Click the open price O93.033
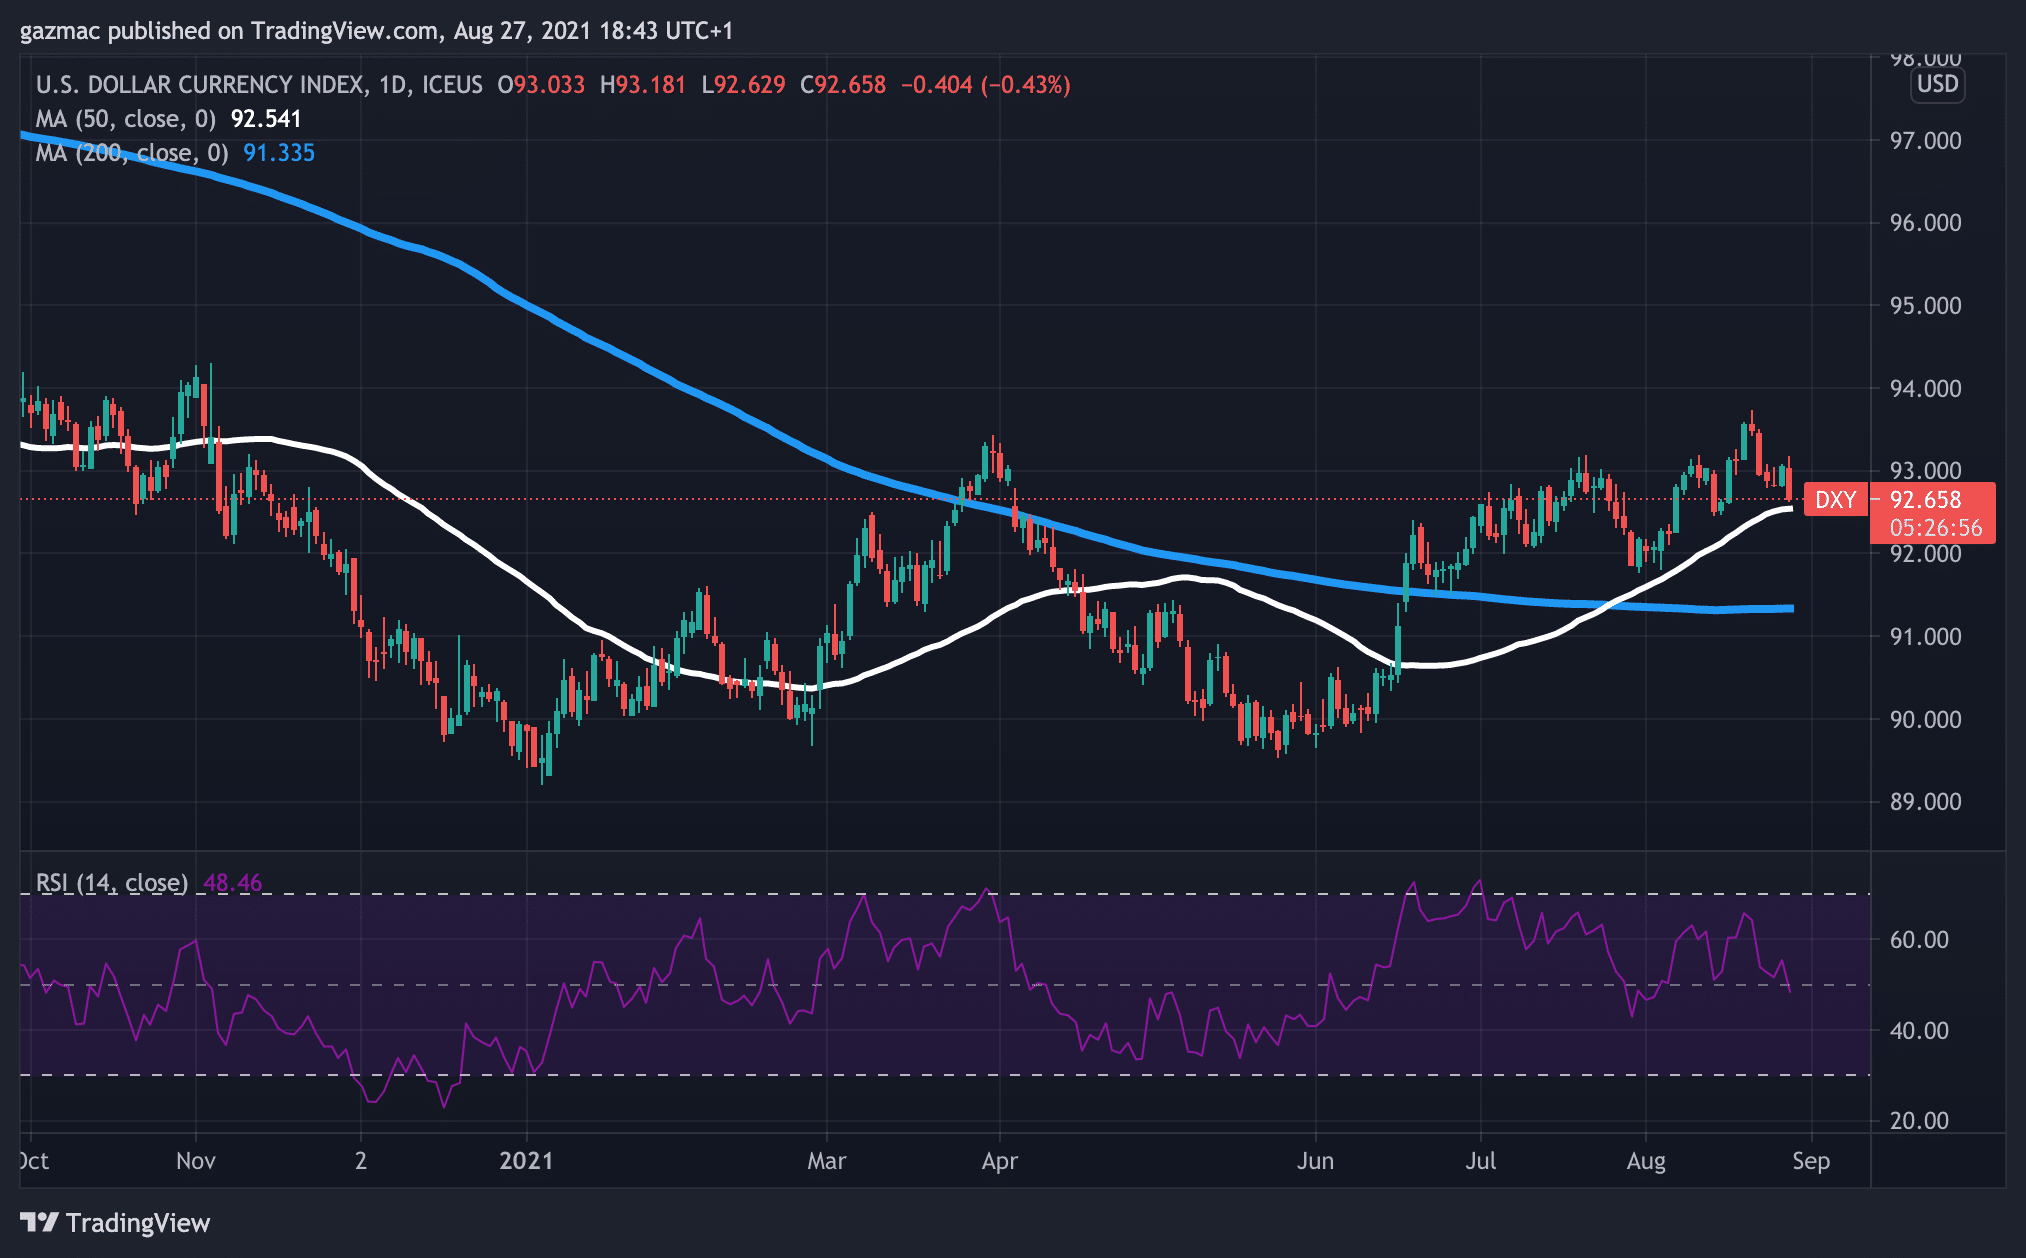 pos(541,85)
